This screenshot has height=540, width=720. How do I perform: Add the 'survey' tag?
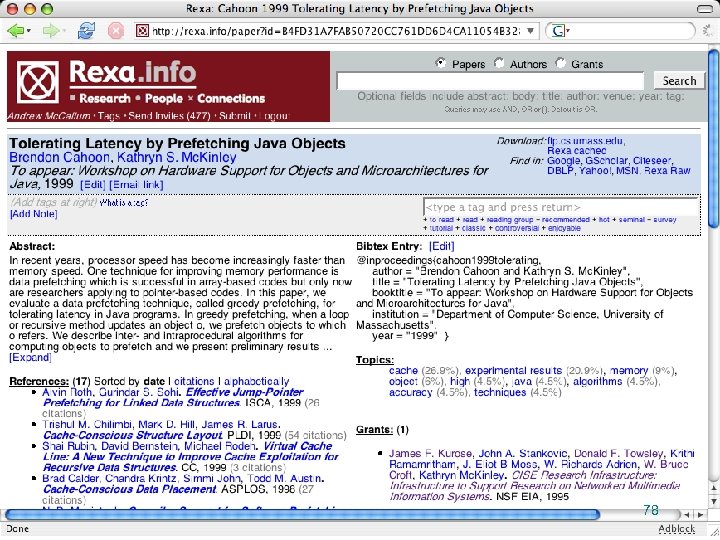[664, 220]
